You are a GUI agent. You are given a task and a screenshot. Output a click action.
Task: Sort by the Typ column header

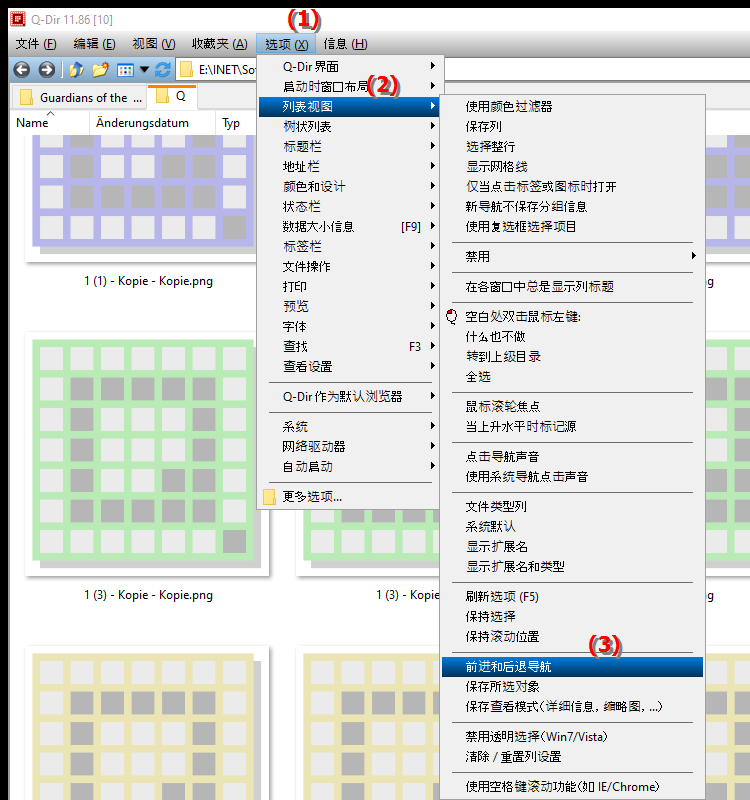(x=236, y=123)
